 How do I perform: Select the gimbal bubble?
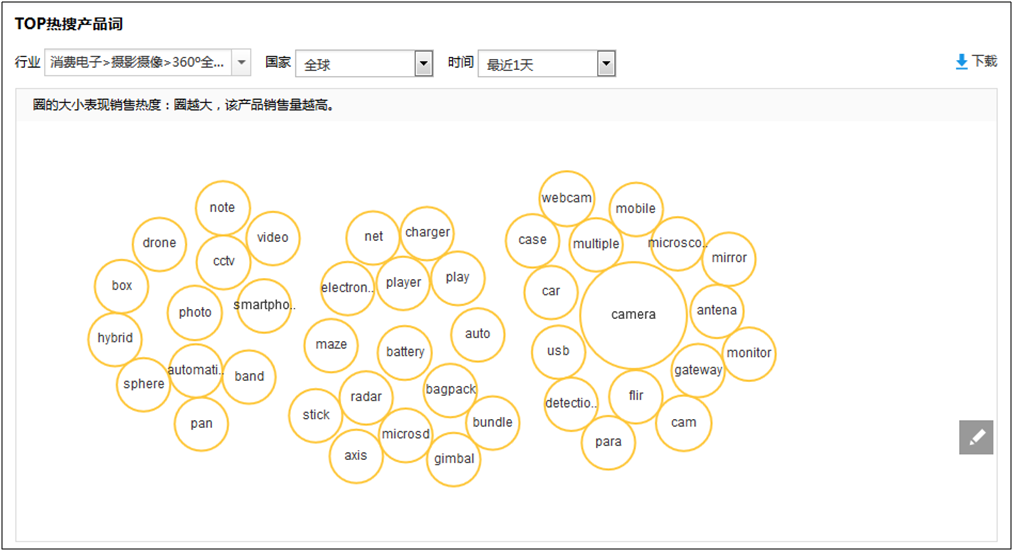pyautogui.click(x=453, y=459)
